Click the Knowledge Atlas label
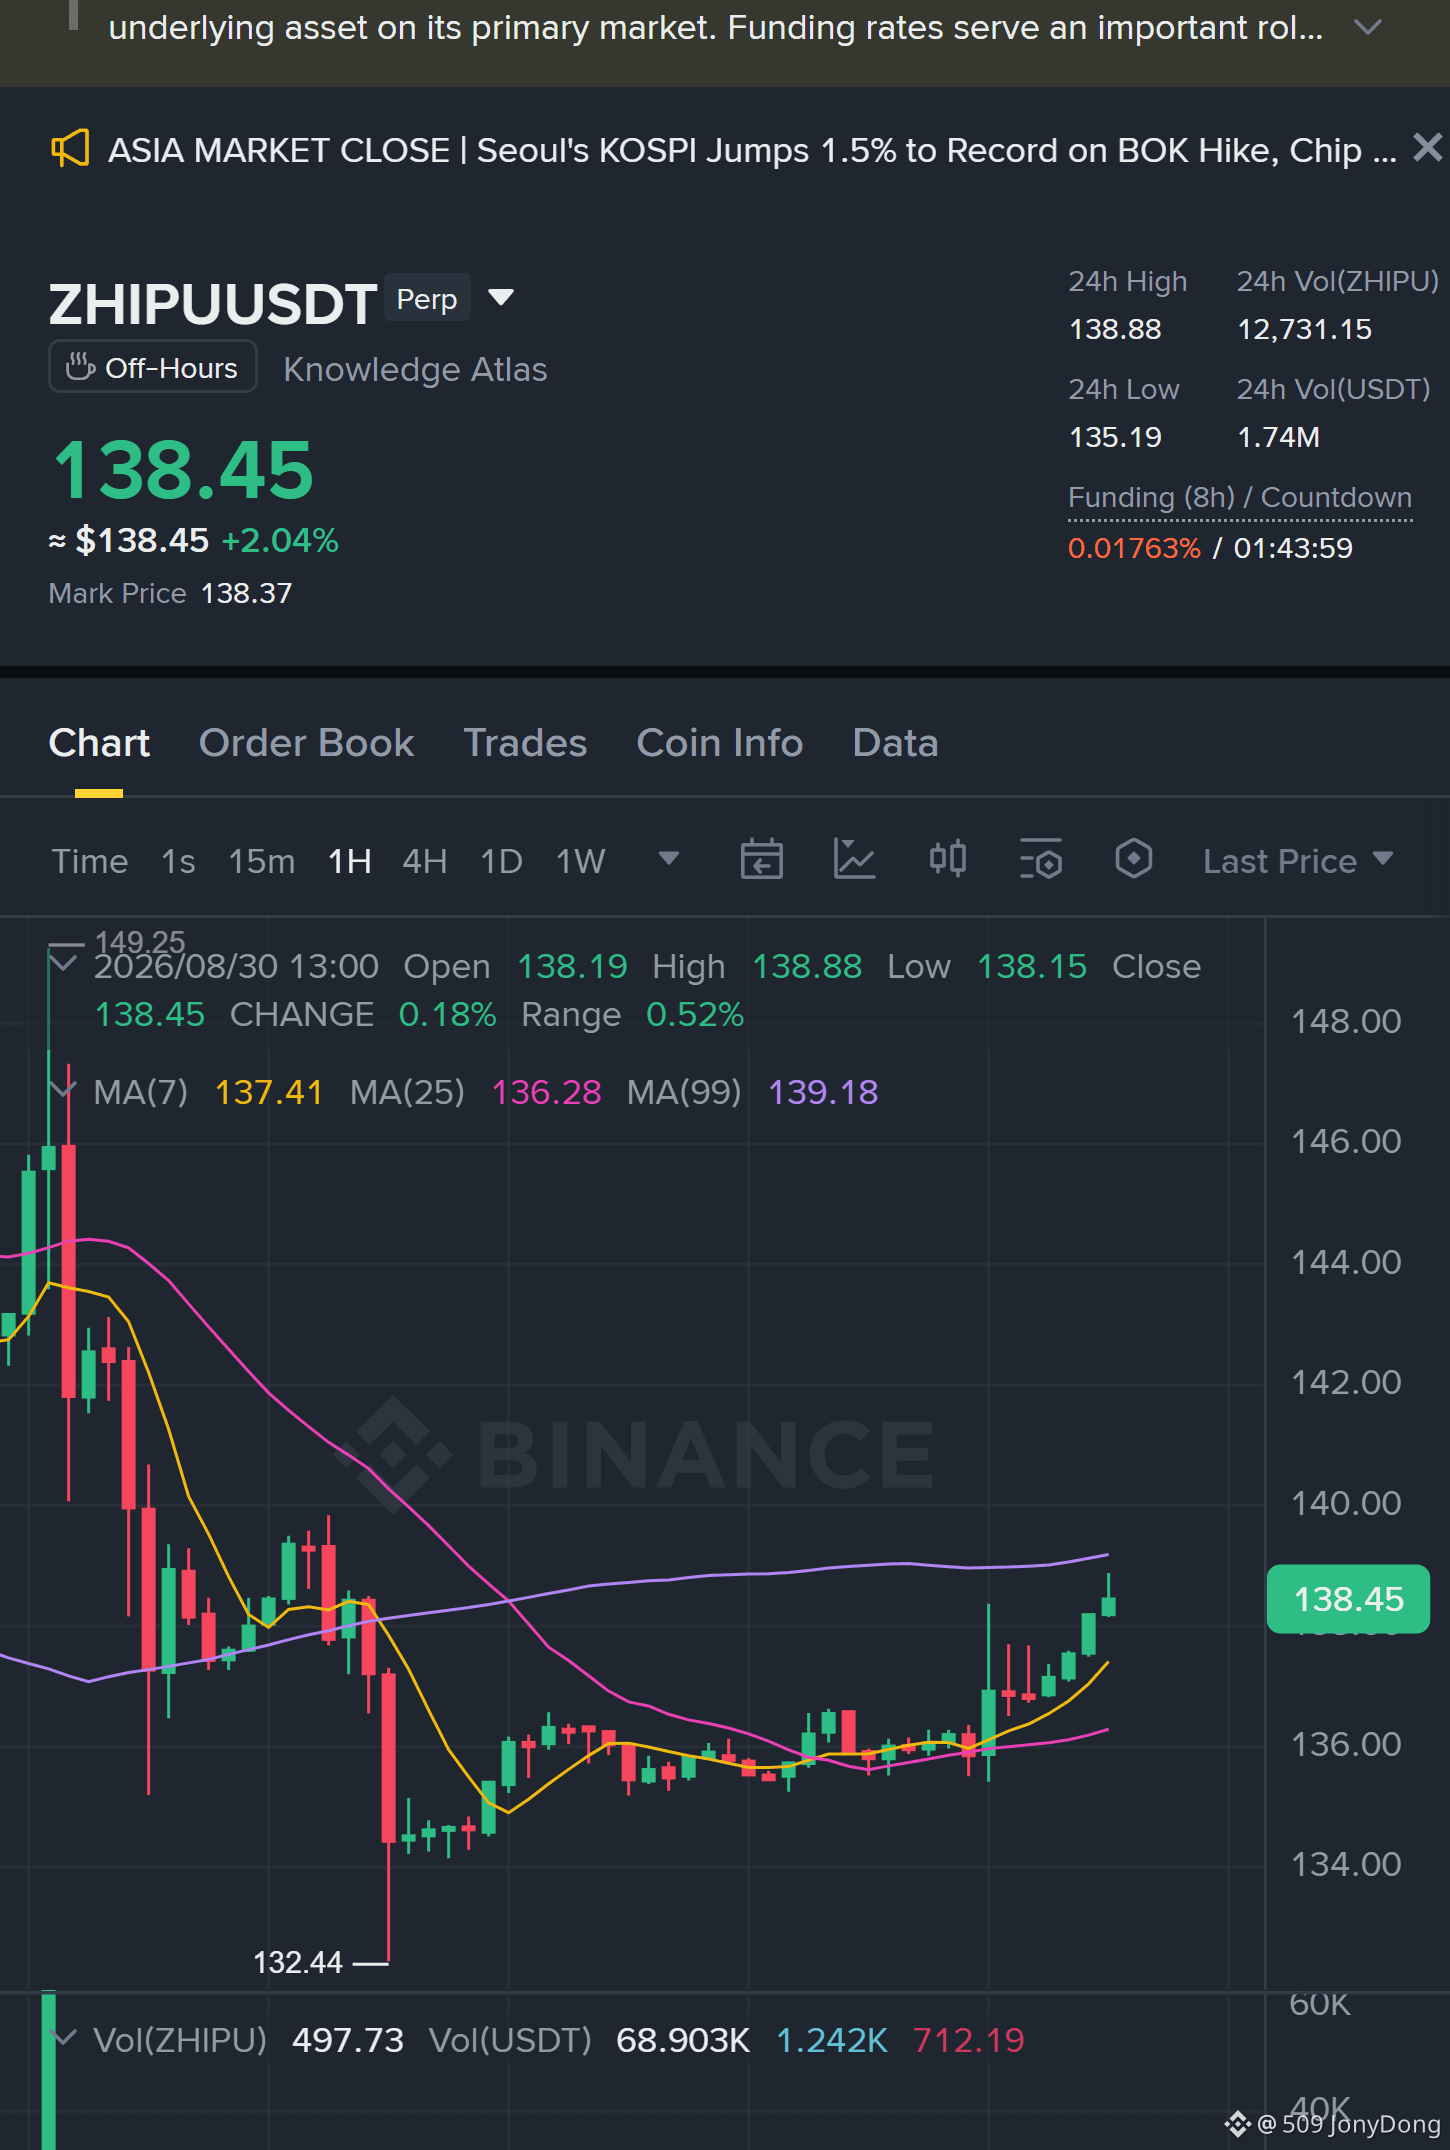This screenshot has height=2150, width=1450. tap(415, 369)
